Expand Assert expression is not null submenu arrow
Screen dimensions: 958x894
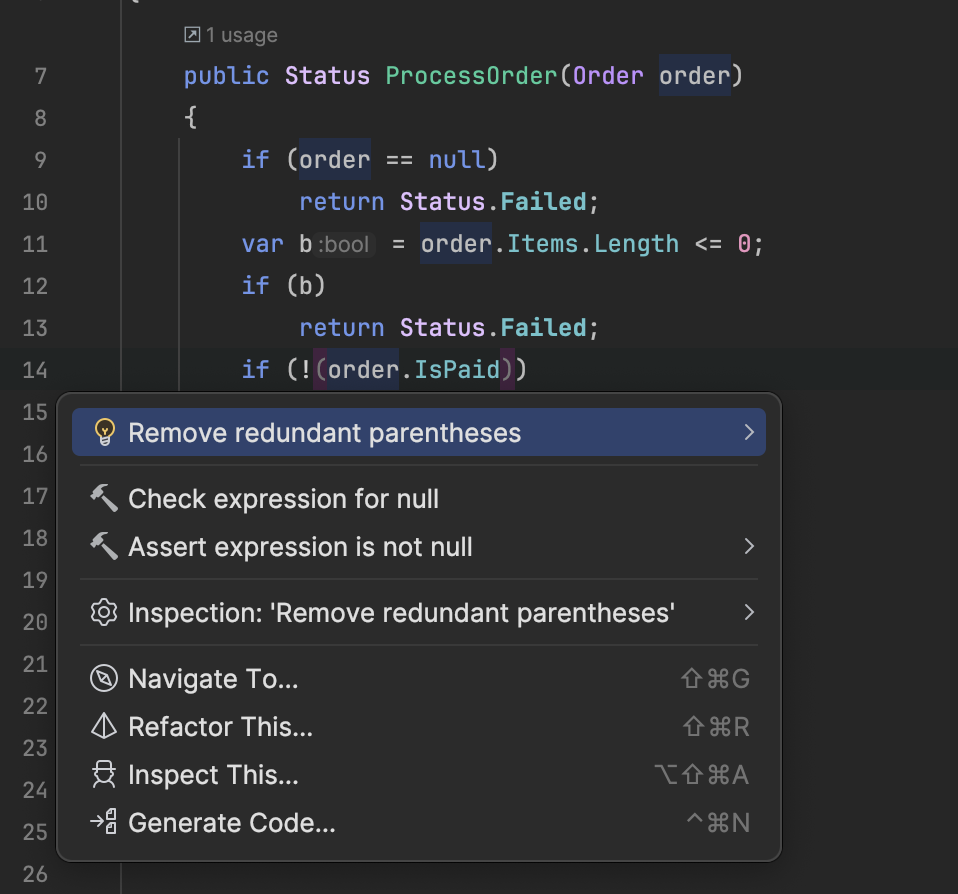point(748,547)
